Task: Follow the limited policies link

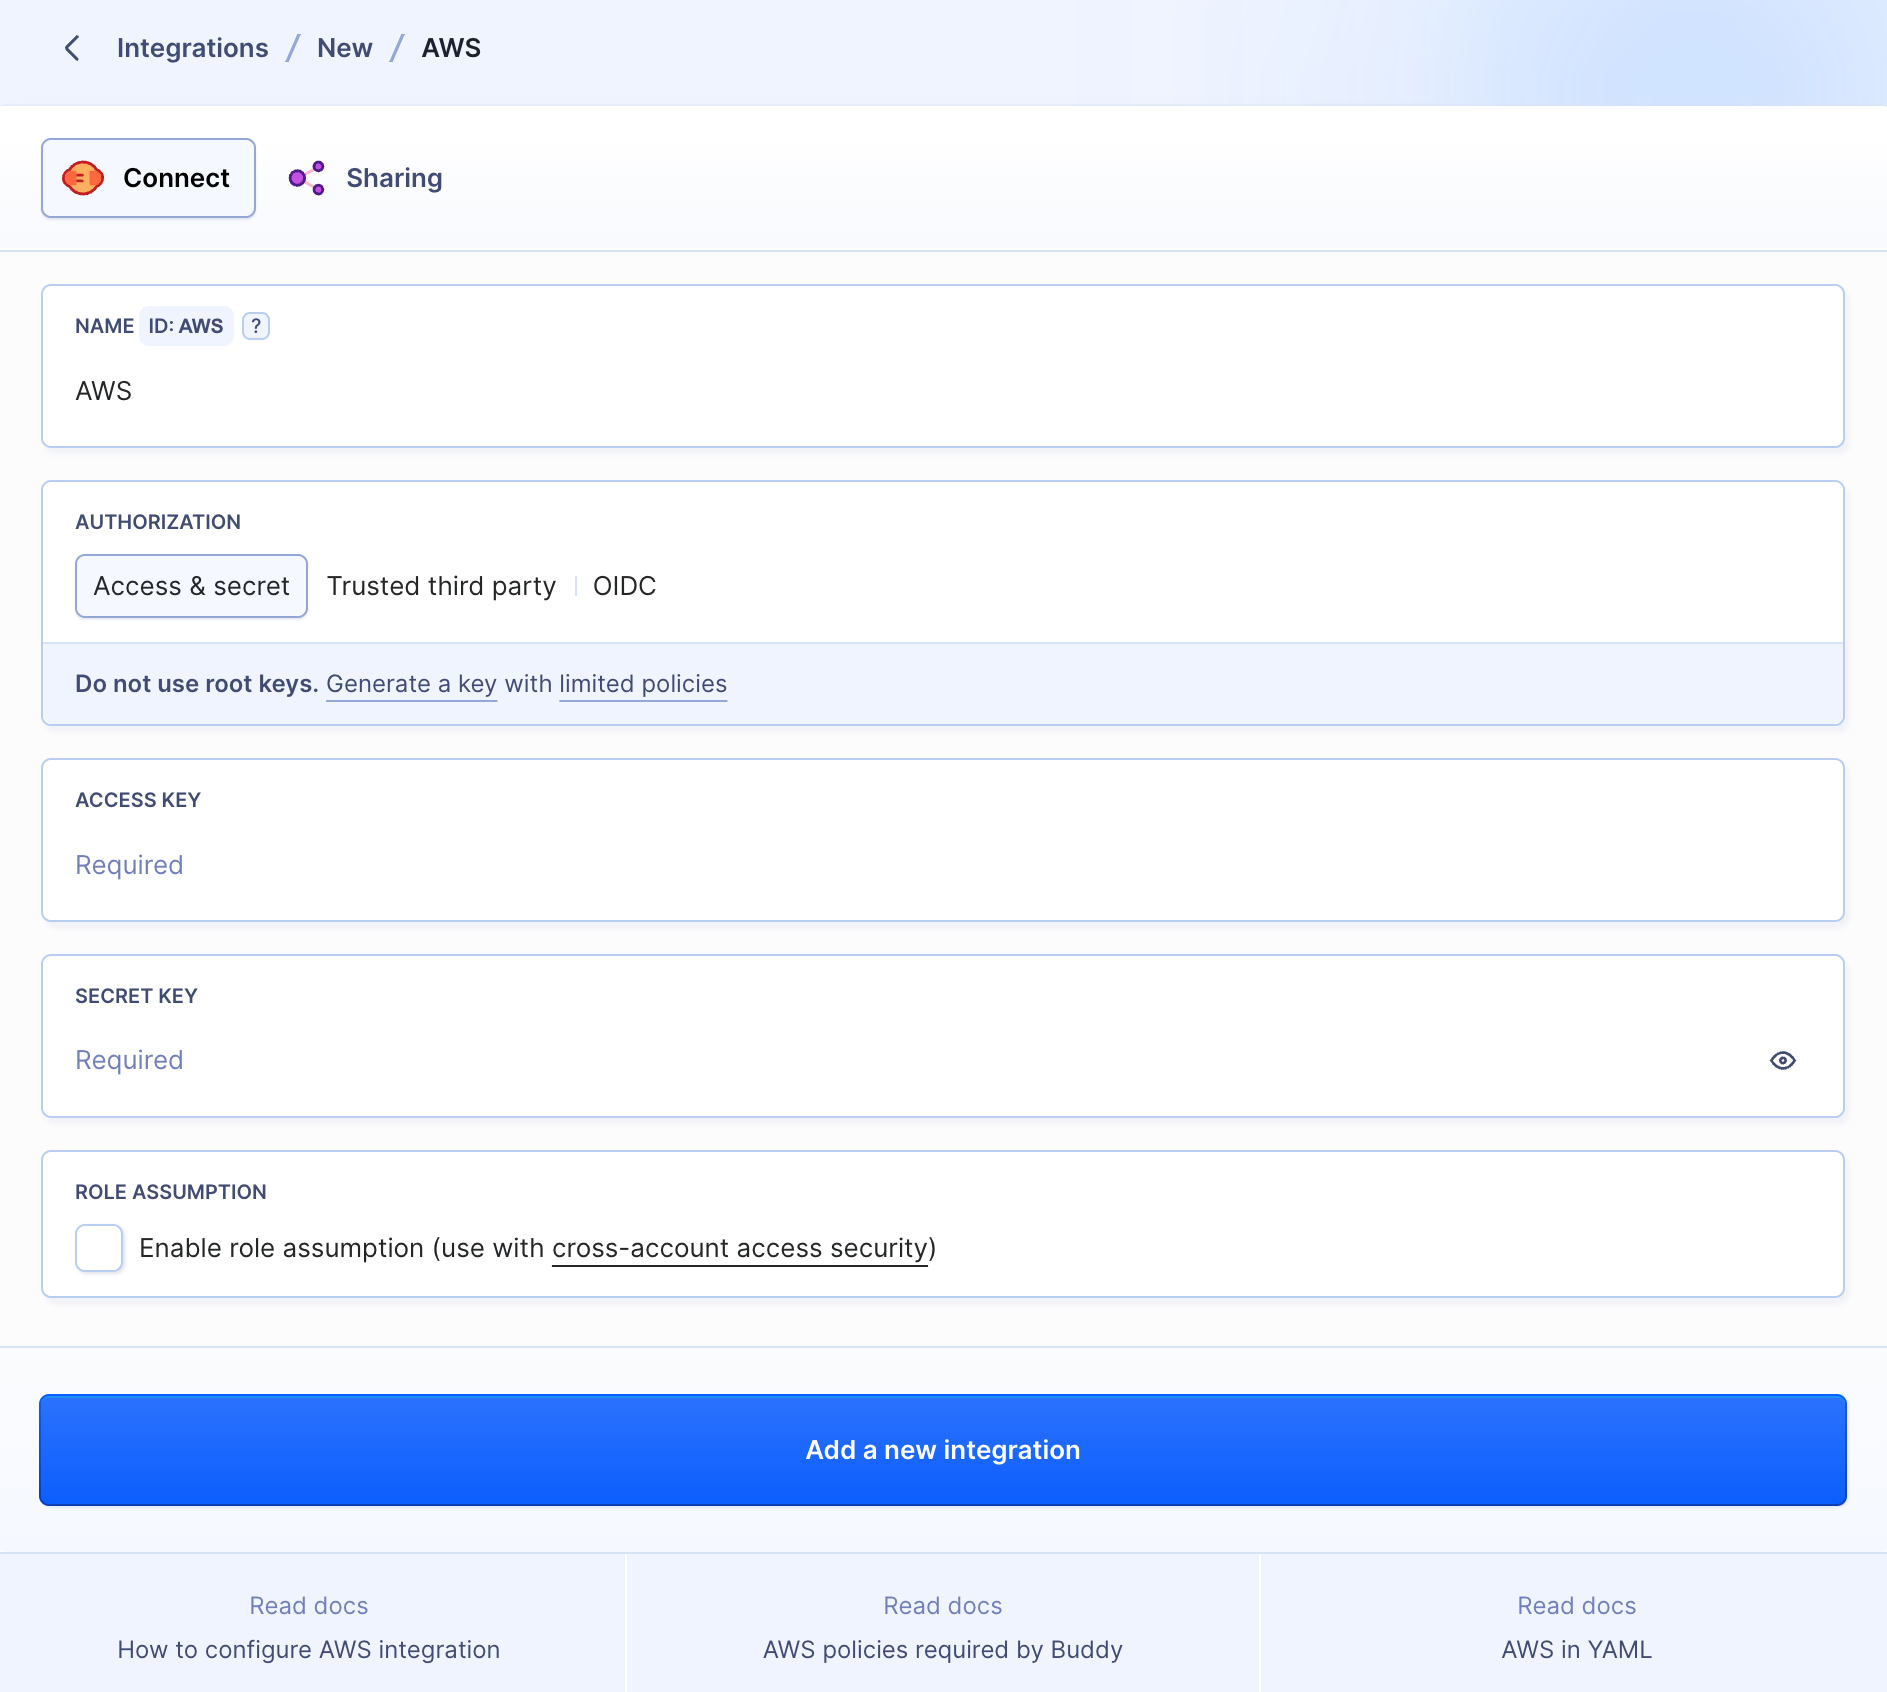Action: coord(643,684)
